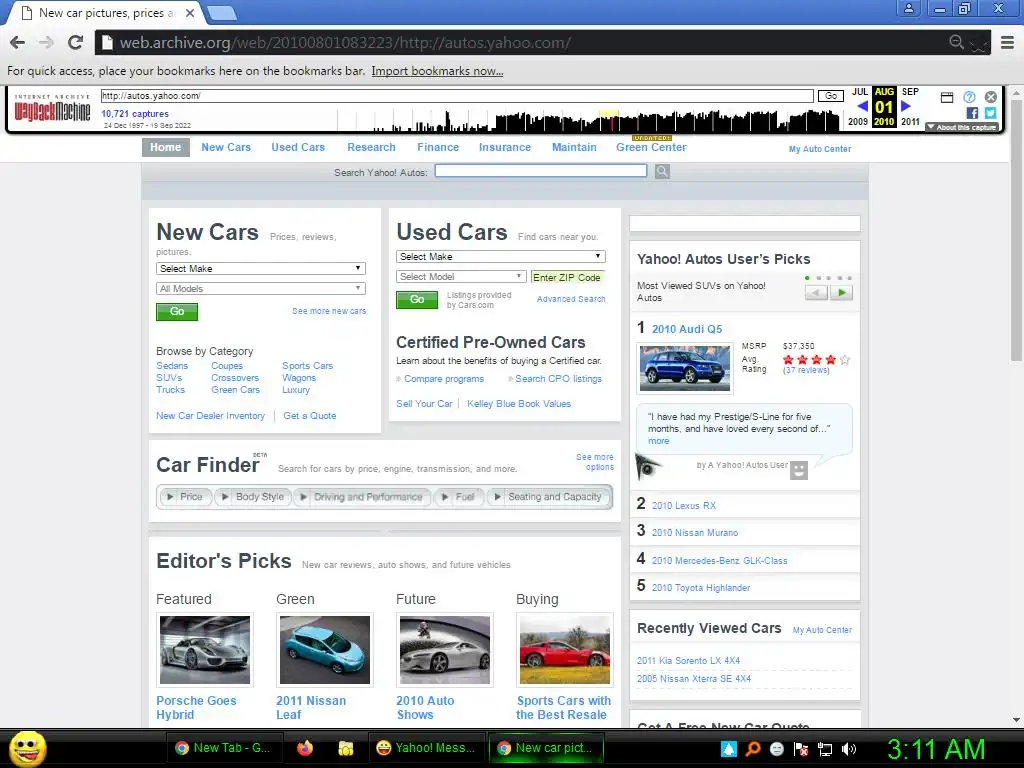
Task: Click the 37 reviews link
Action: pyautogui.click(x=806, y=370)
